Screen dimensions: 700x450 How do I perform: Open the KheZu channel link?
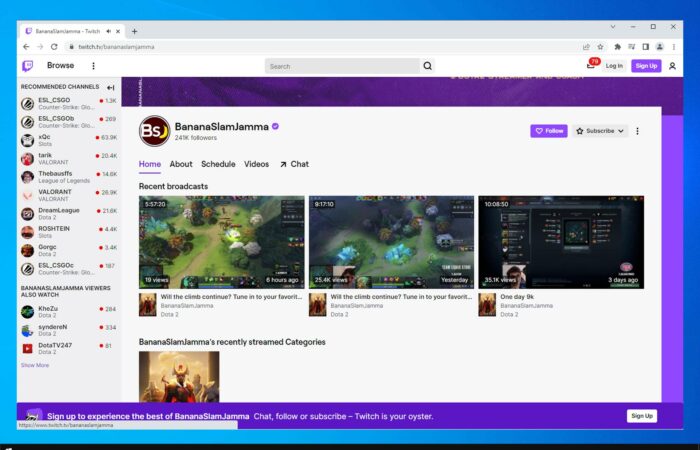[69, 312]
